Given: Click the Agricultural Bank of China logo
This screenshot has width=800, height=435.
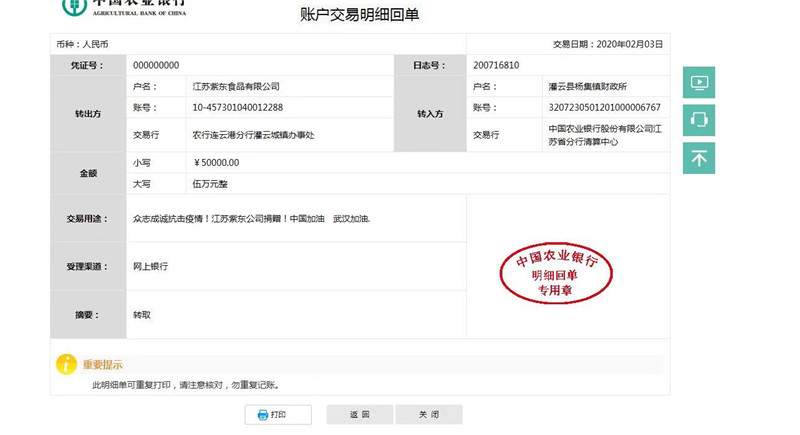Looking at the screenshot, I should [x=124, y=8].
